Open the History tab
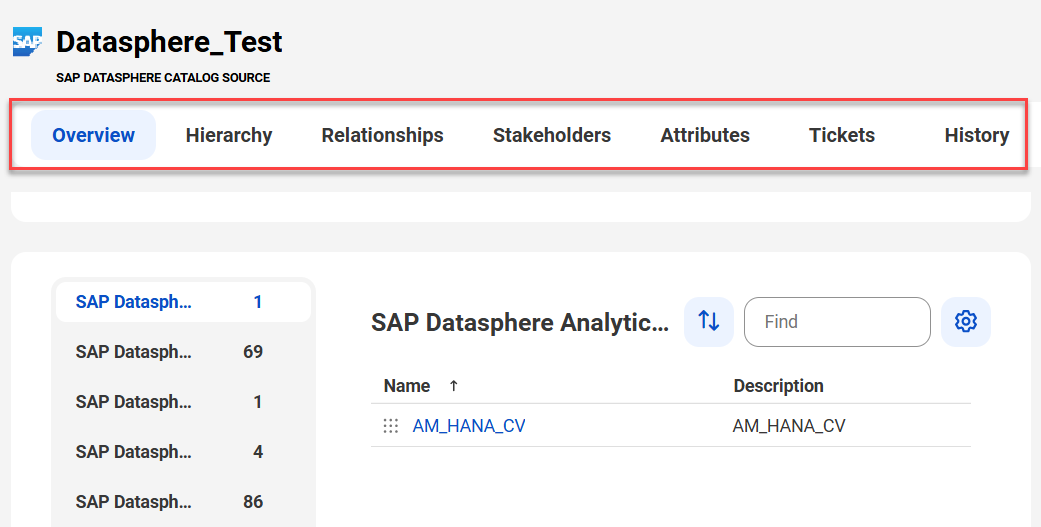The image size is (1041, 527). (x=977, y=135)
